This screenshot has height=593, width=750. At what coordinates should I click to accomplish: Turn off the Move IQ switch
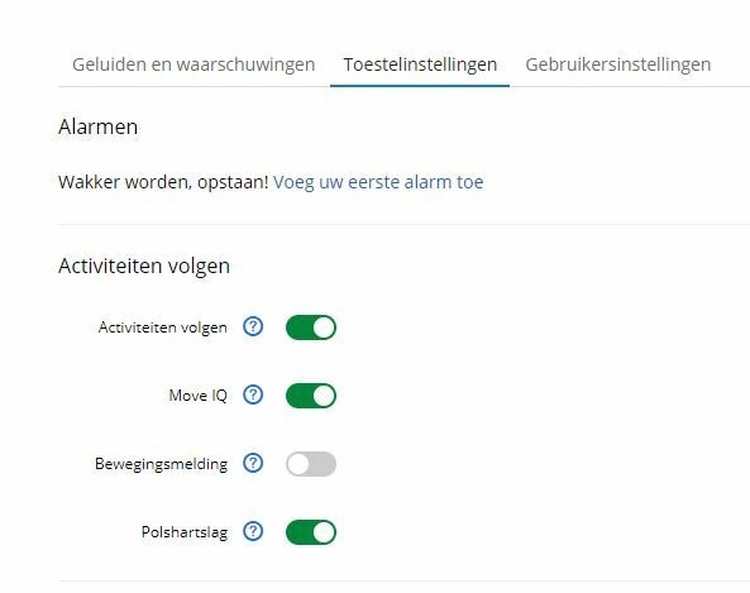pos(311,395)
